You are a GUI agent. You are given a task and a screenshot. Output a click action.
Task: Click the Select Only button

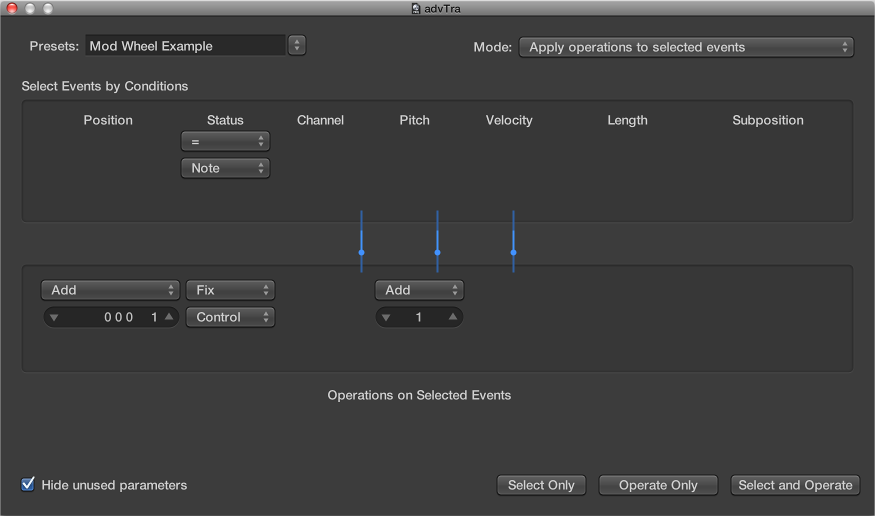click(x=541, y=485)
